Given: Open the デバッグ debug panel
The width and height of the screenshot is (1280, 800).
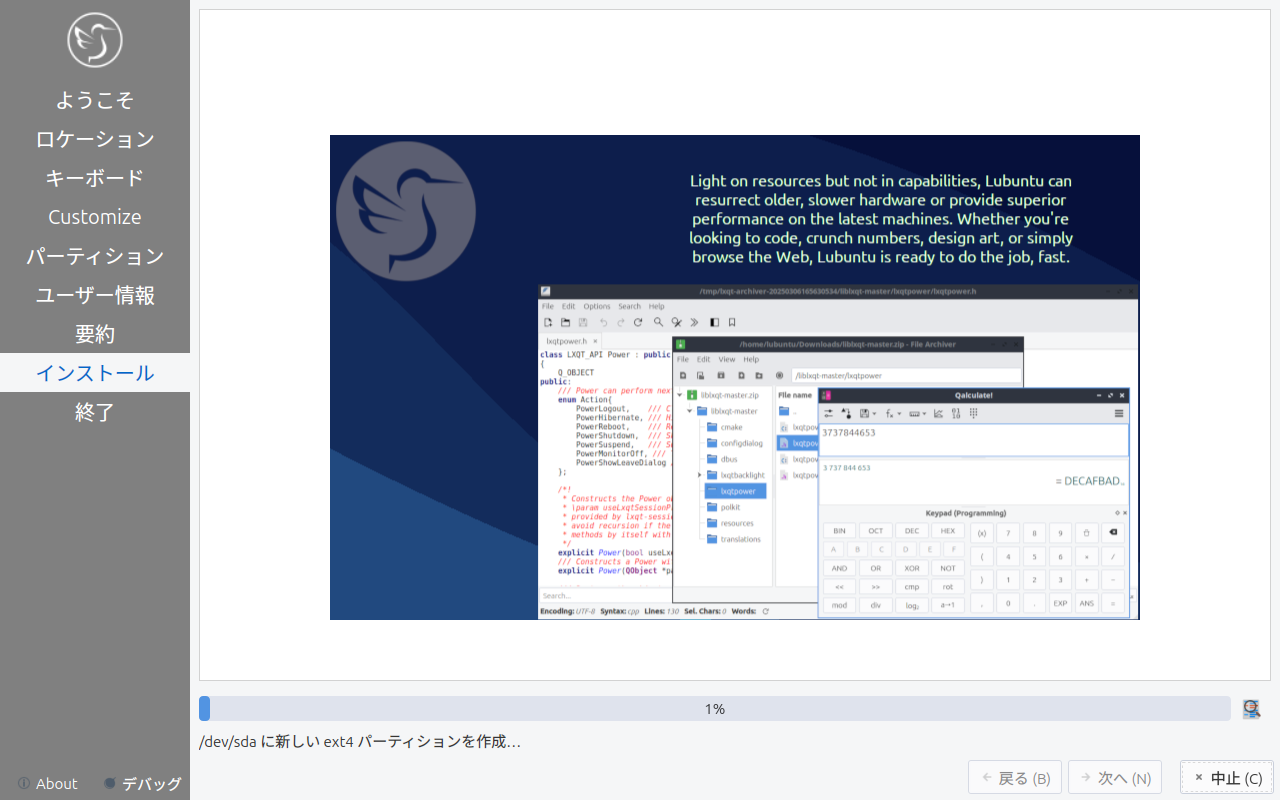Looking at the screenshot, I should point(143,784).
